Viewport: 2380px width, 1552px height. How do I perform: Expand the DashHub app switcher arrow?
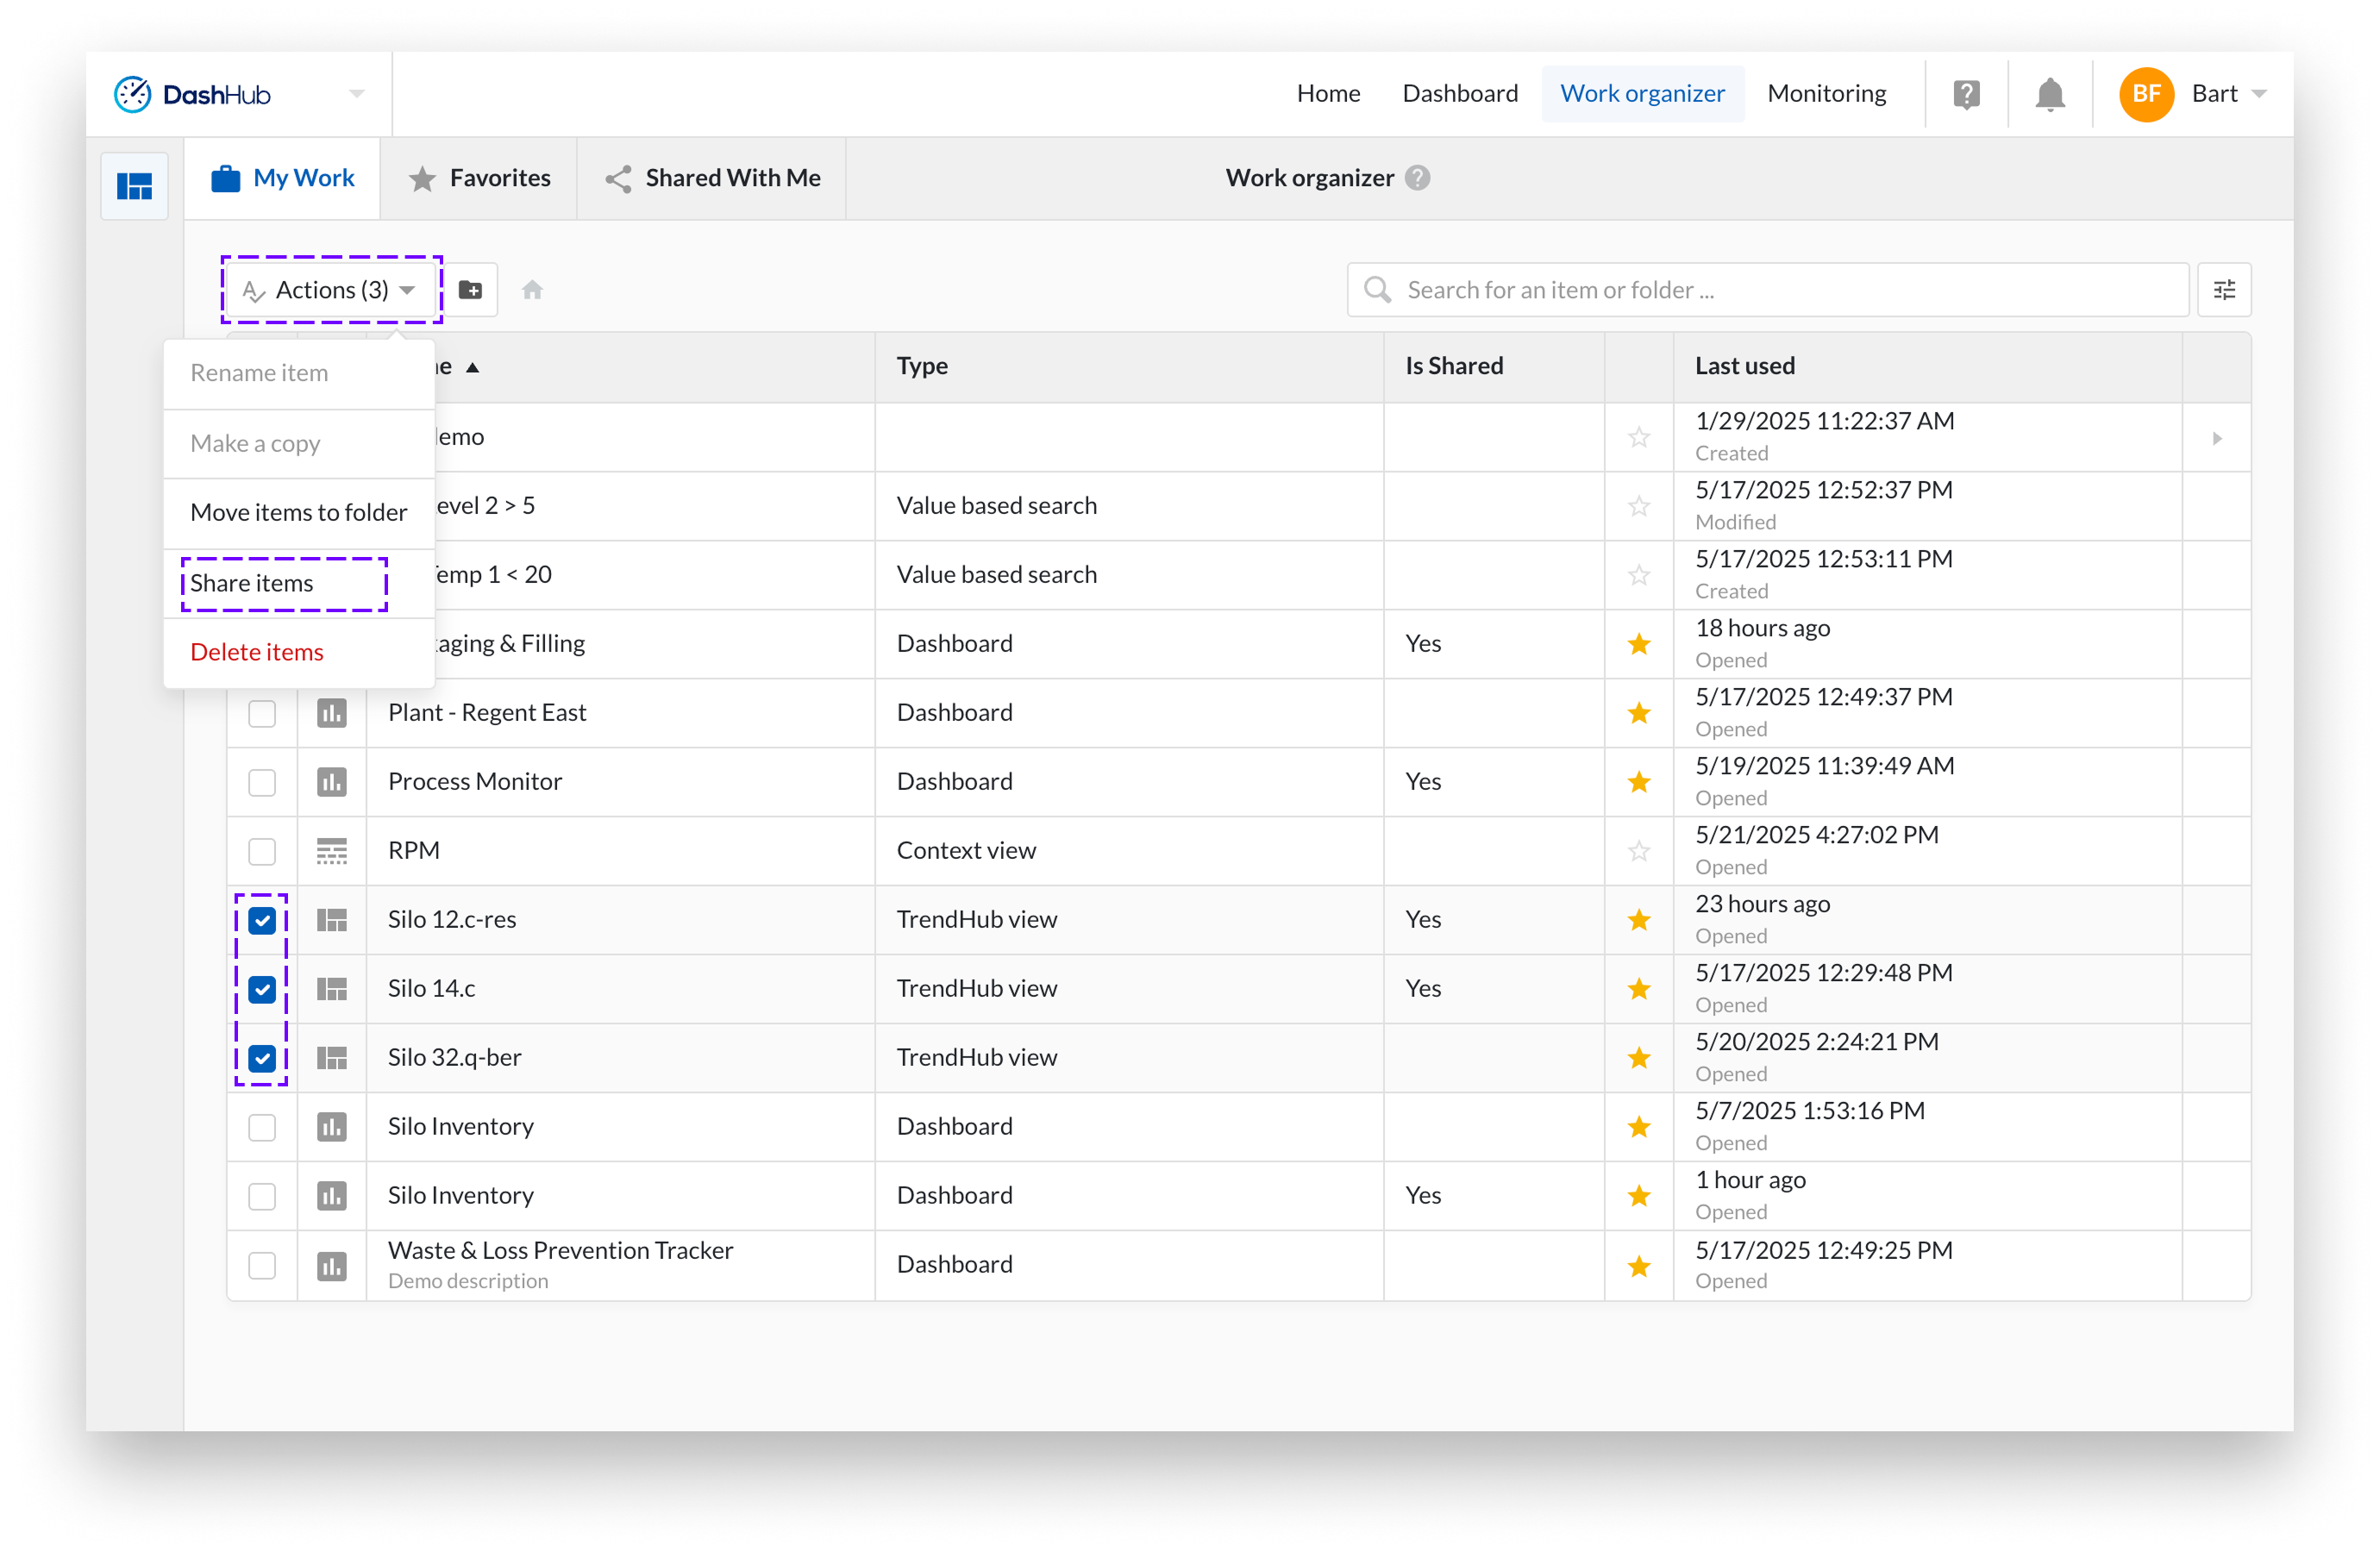point(357,94)
